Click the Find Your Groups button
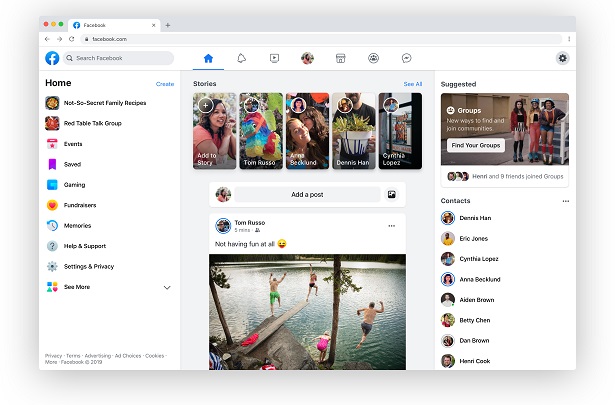615x405 pixels. pyautogui.click(x=476, y=146)
